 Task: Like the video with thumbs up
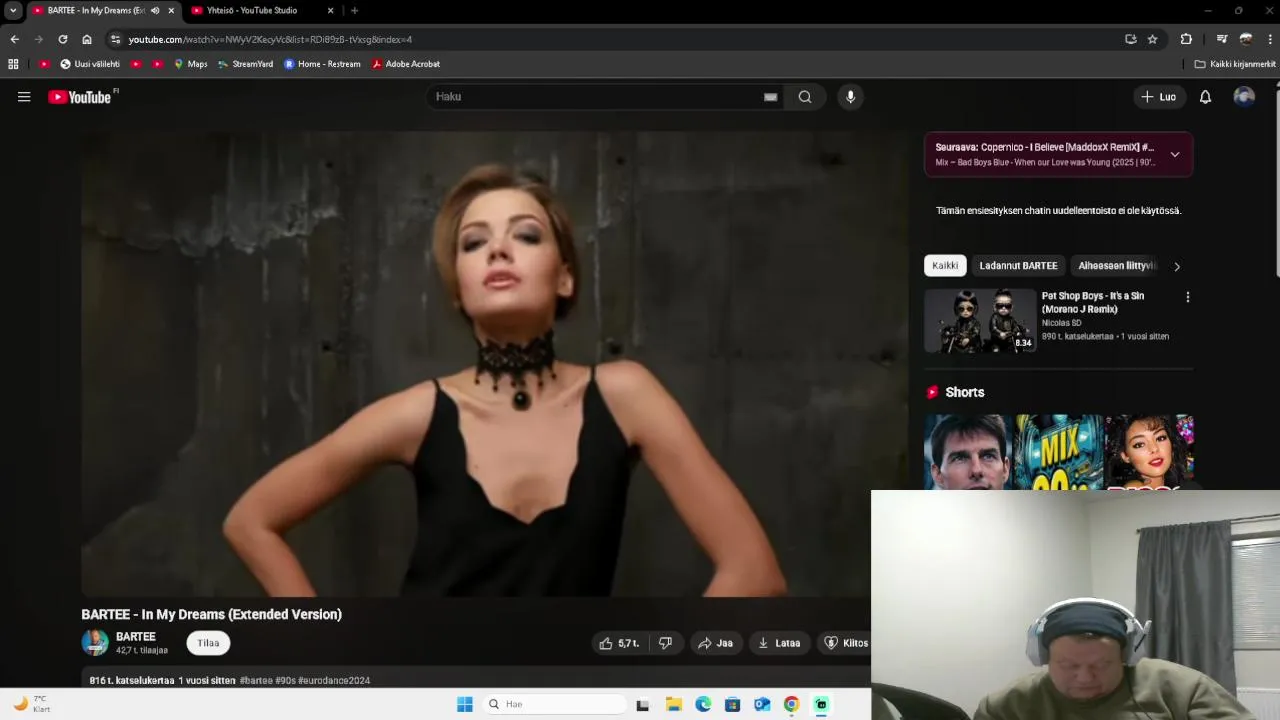tap(619, 643)
